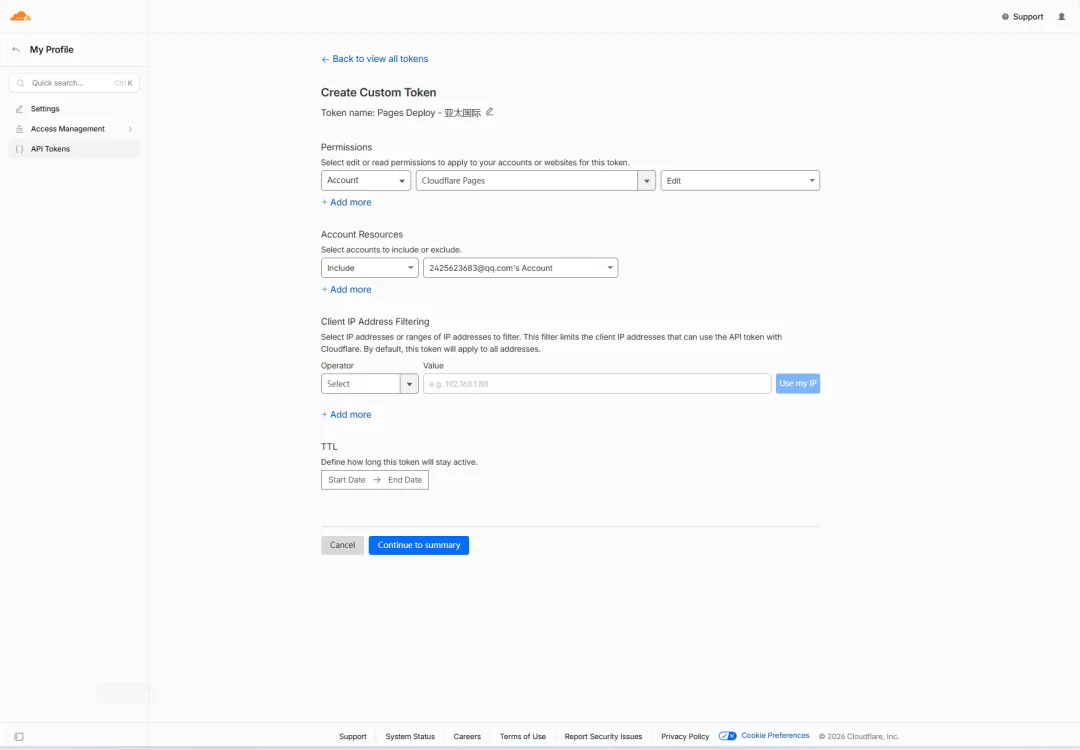Screen dimensions: 1080x750
Task: Open Cookie Preferences in the footer
Action: coord(775,736)
